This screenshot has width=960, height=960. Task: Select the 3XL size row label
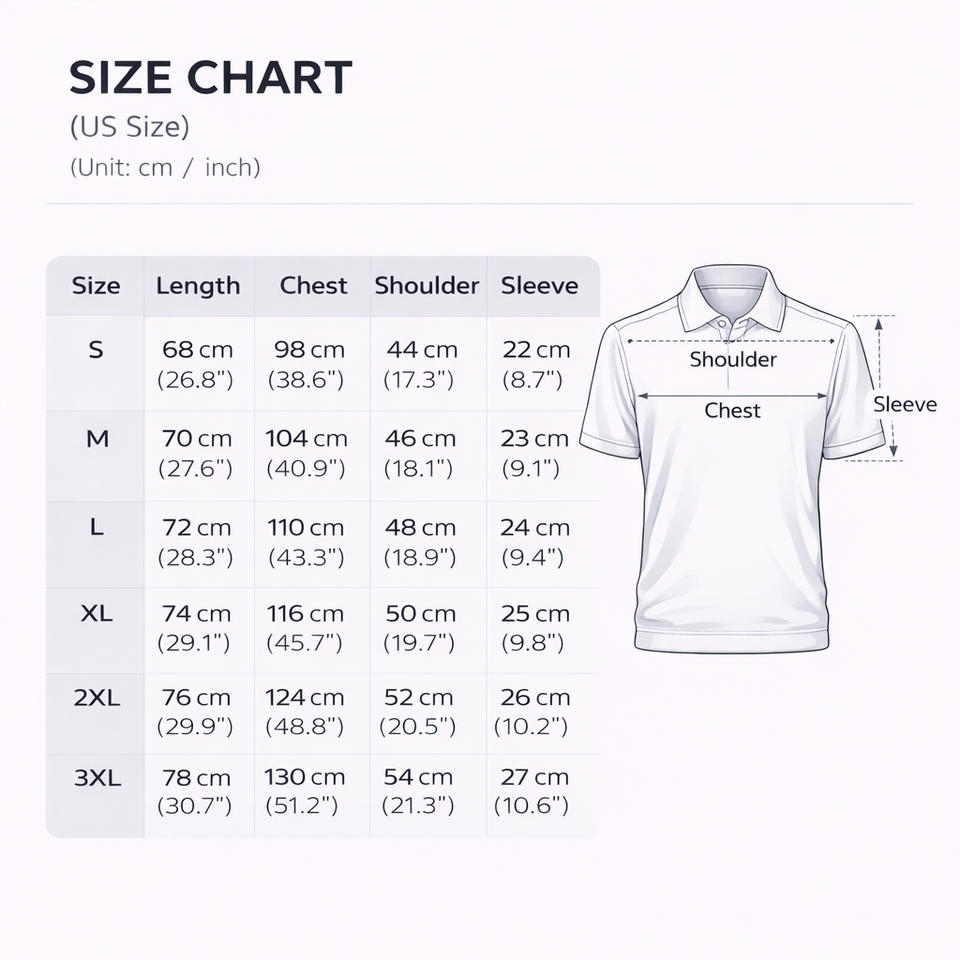pyautogui.click(x=97, y=778)
